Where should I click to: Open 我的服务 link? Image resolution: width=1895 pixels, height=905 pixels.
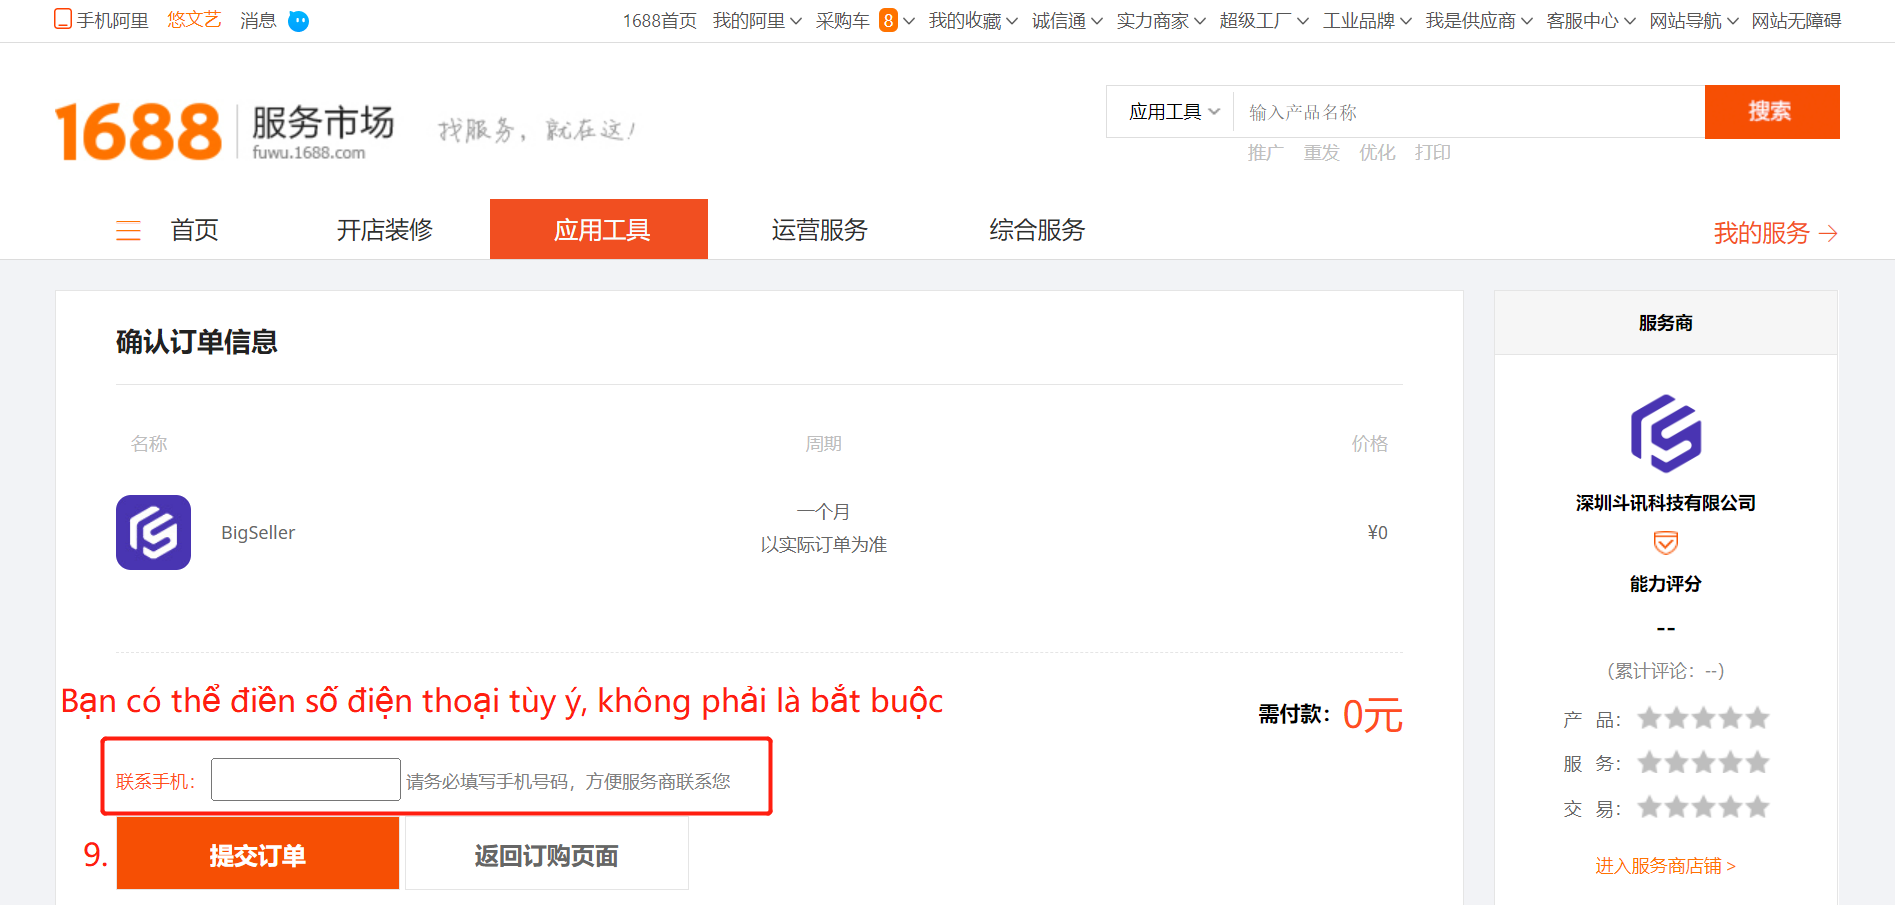[x=1762, y=233]
